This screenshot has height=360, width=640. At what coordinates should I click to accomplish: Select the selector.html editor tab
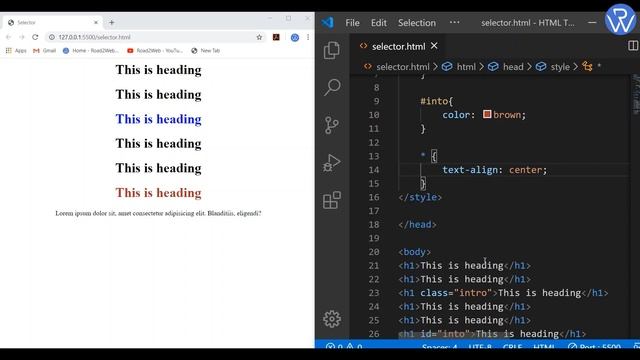398,47
